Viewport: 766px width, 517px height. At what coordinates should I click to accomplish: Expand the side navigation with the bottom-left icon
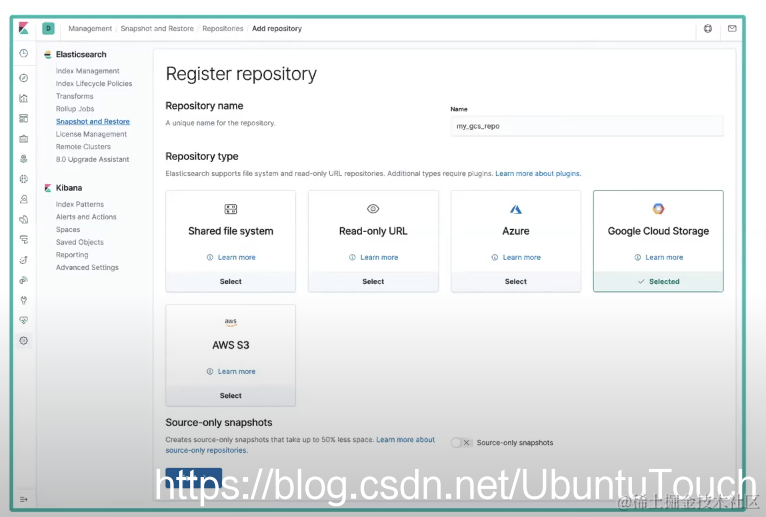23,499
